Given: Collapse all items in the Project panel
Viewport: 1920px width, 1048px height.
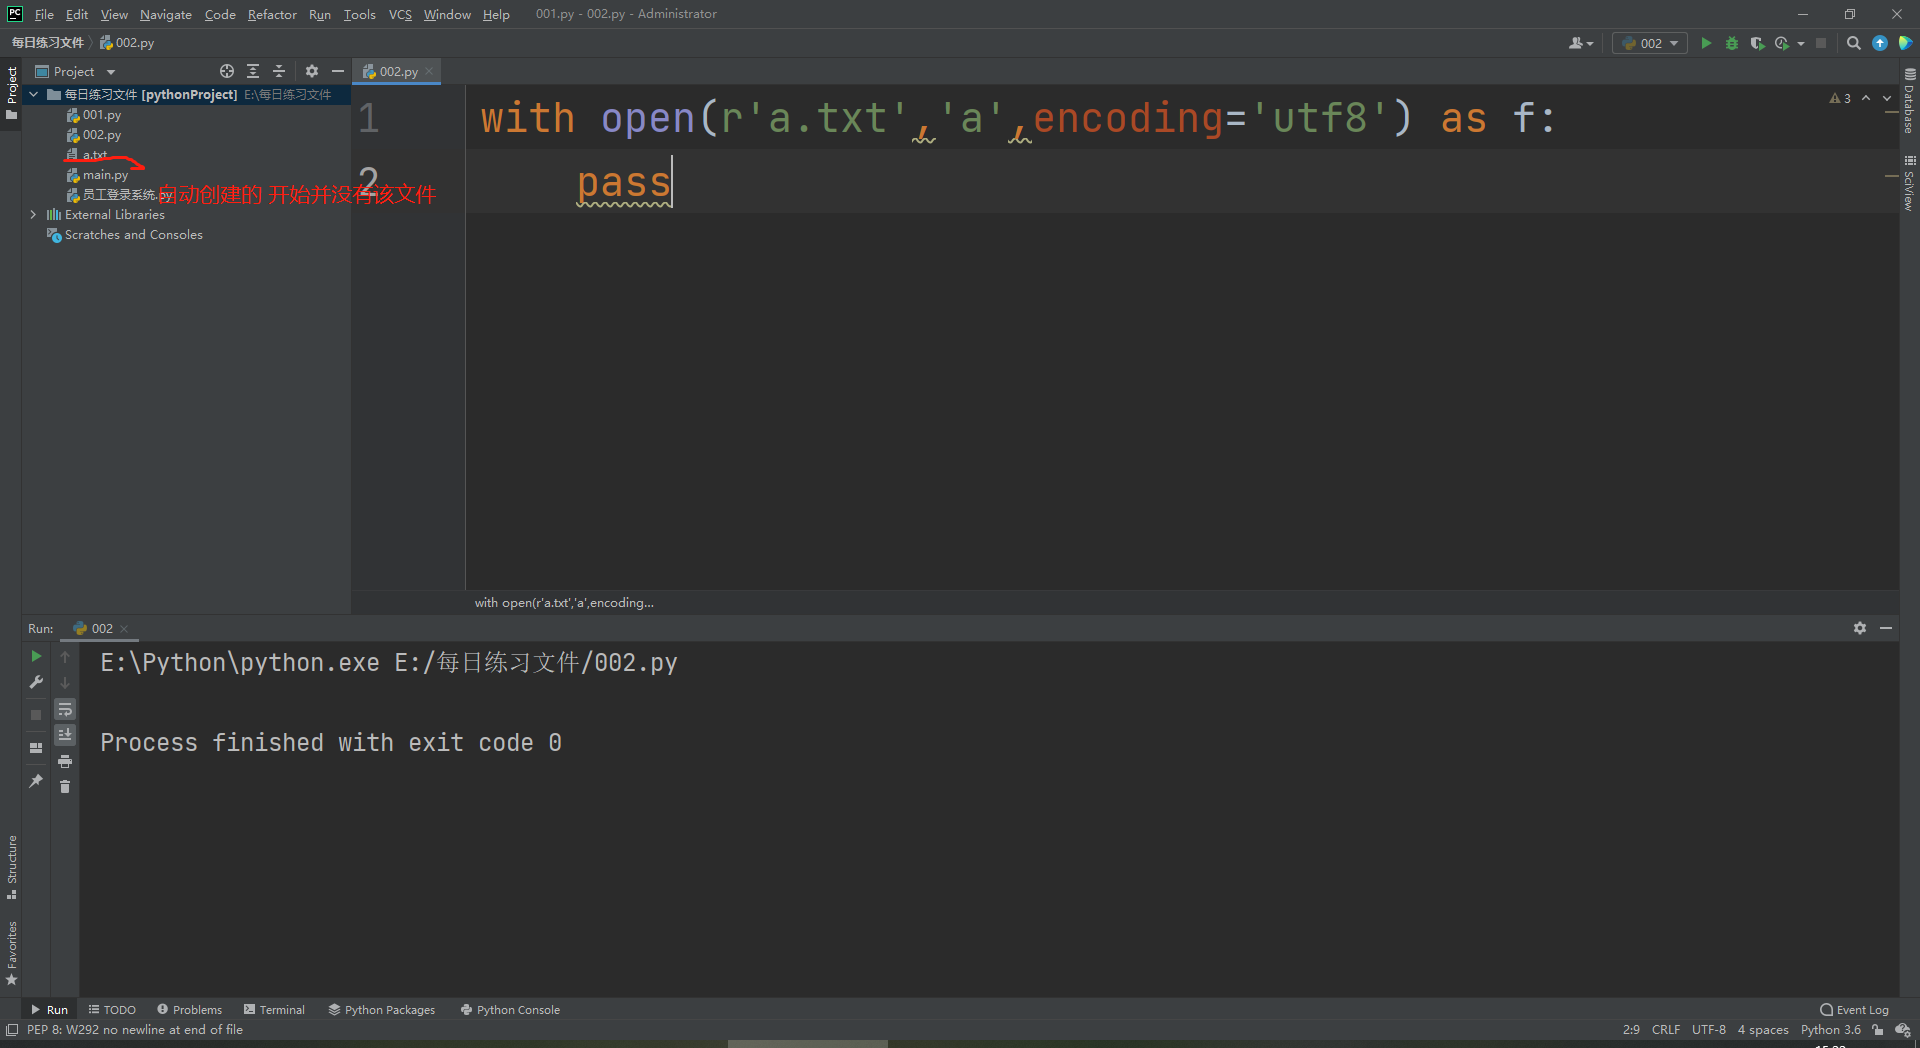Looking at the screenshot, I should pos(279,71).
